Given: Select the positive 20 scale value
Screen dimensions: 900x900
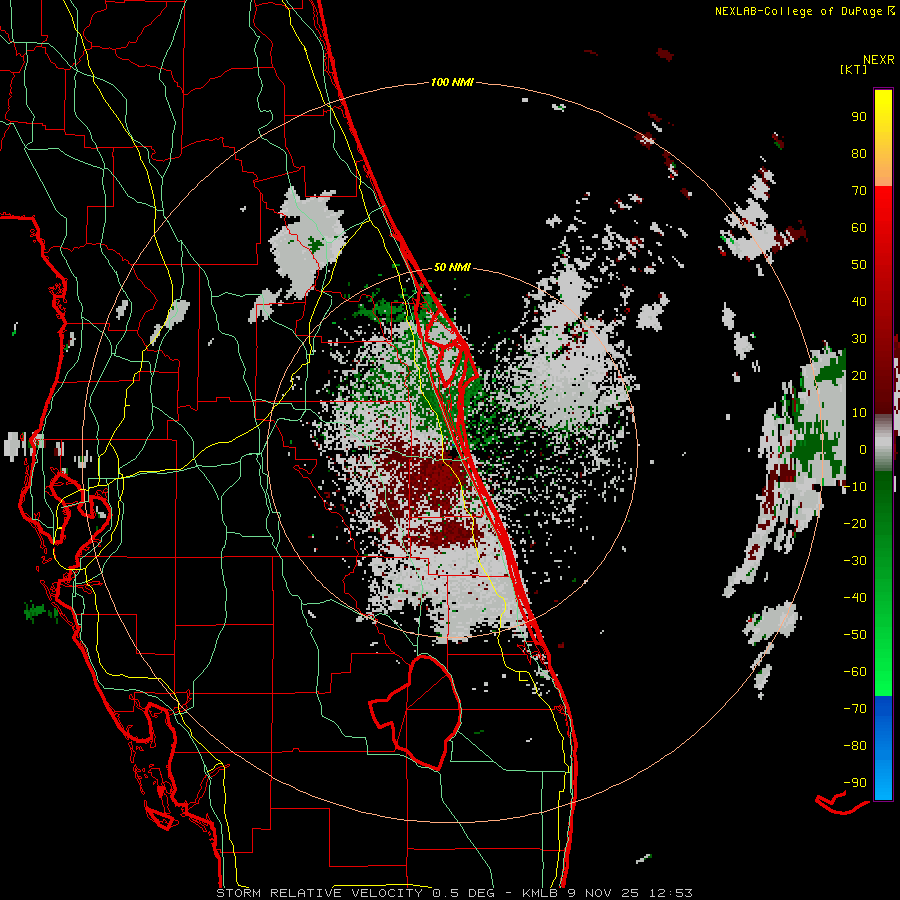Looking at the screenshot, I should (x=859, y=375).
